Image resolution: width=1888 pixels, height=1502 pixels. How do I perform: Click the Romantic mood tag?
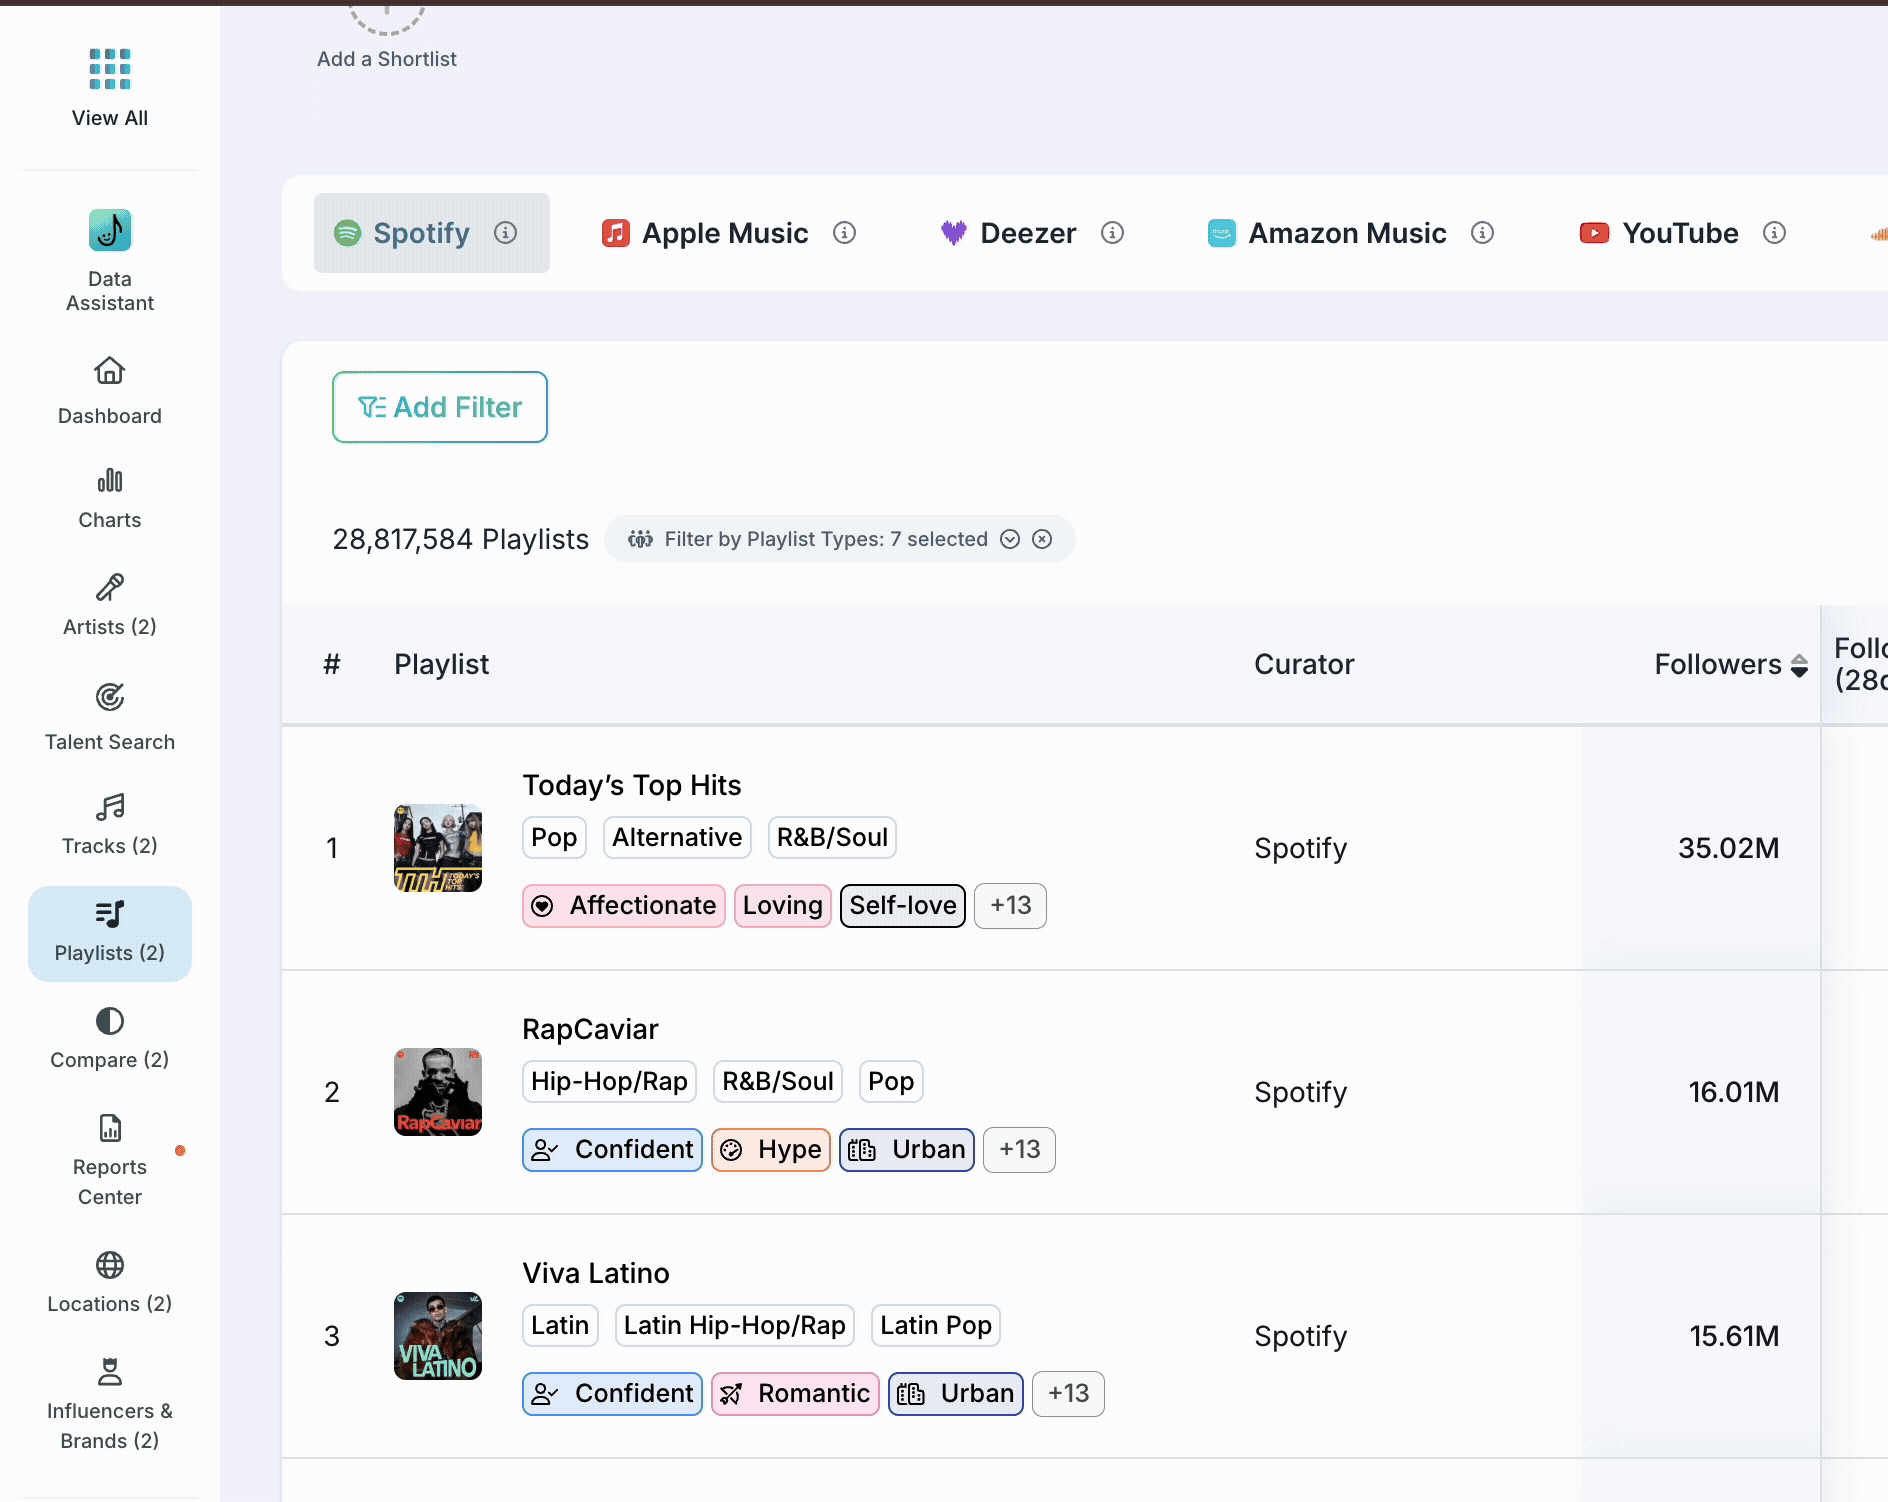coord(795,1393)
